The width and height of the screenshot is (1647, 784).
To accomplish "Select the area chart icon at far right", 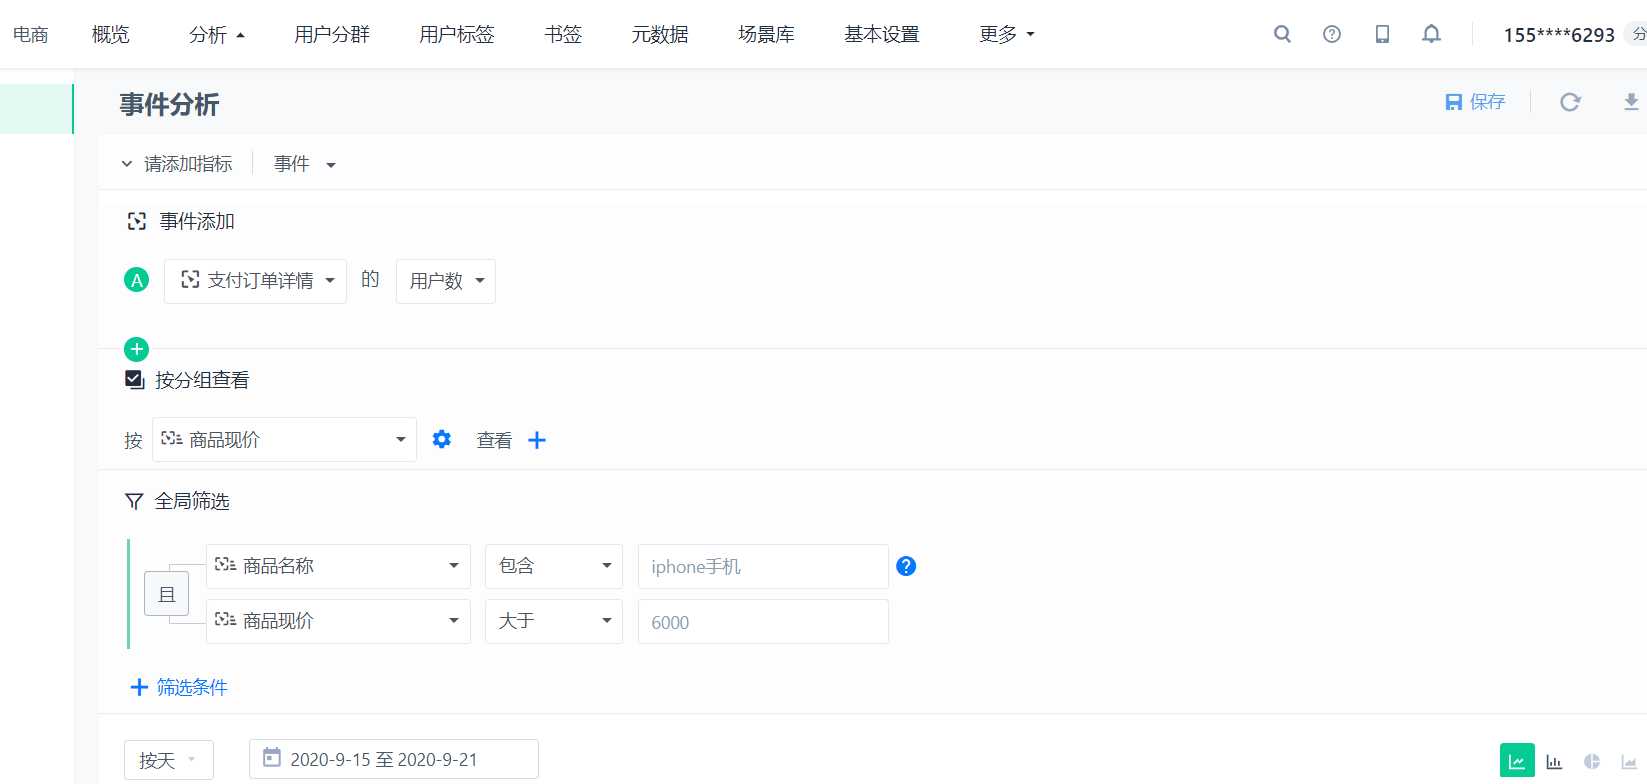I will [x=1629, y=762].
